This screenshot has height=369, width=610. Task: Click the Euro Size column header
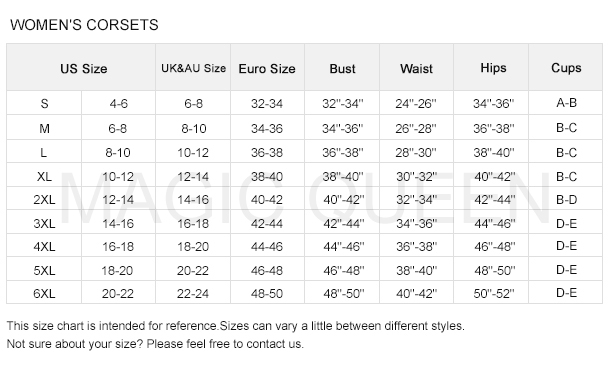pyautogui.click(x=267, y=68)
